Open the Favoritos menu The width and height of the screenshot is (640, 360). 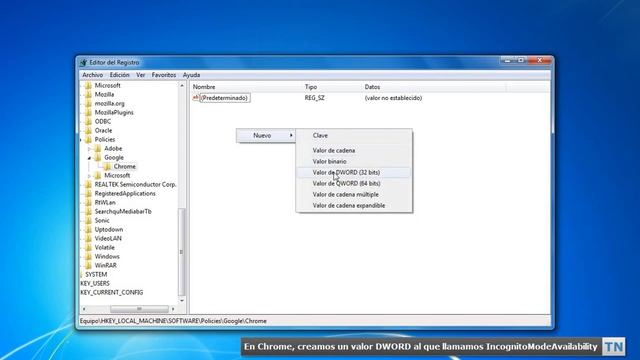164,75
